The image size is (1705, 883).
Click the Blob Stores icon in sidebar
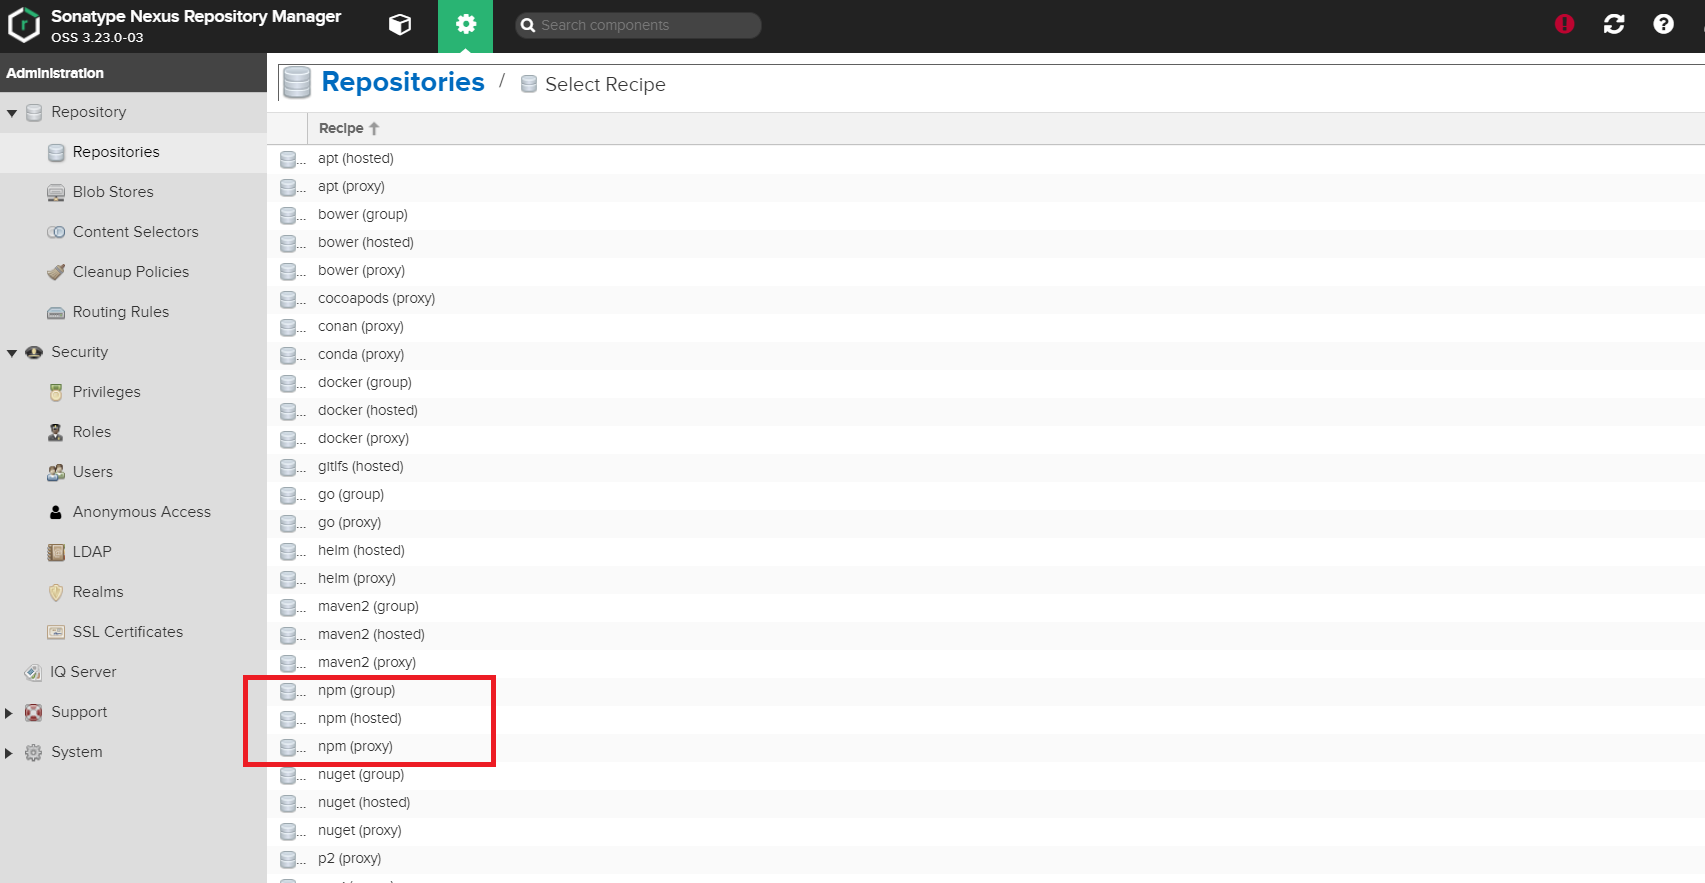(x=56, y=192)
